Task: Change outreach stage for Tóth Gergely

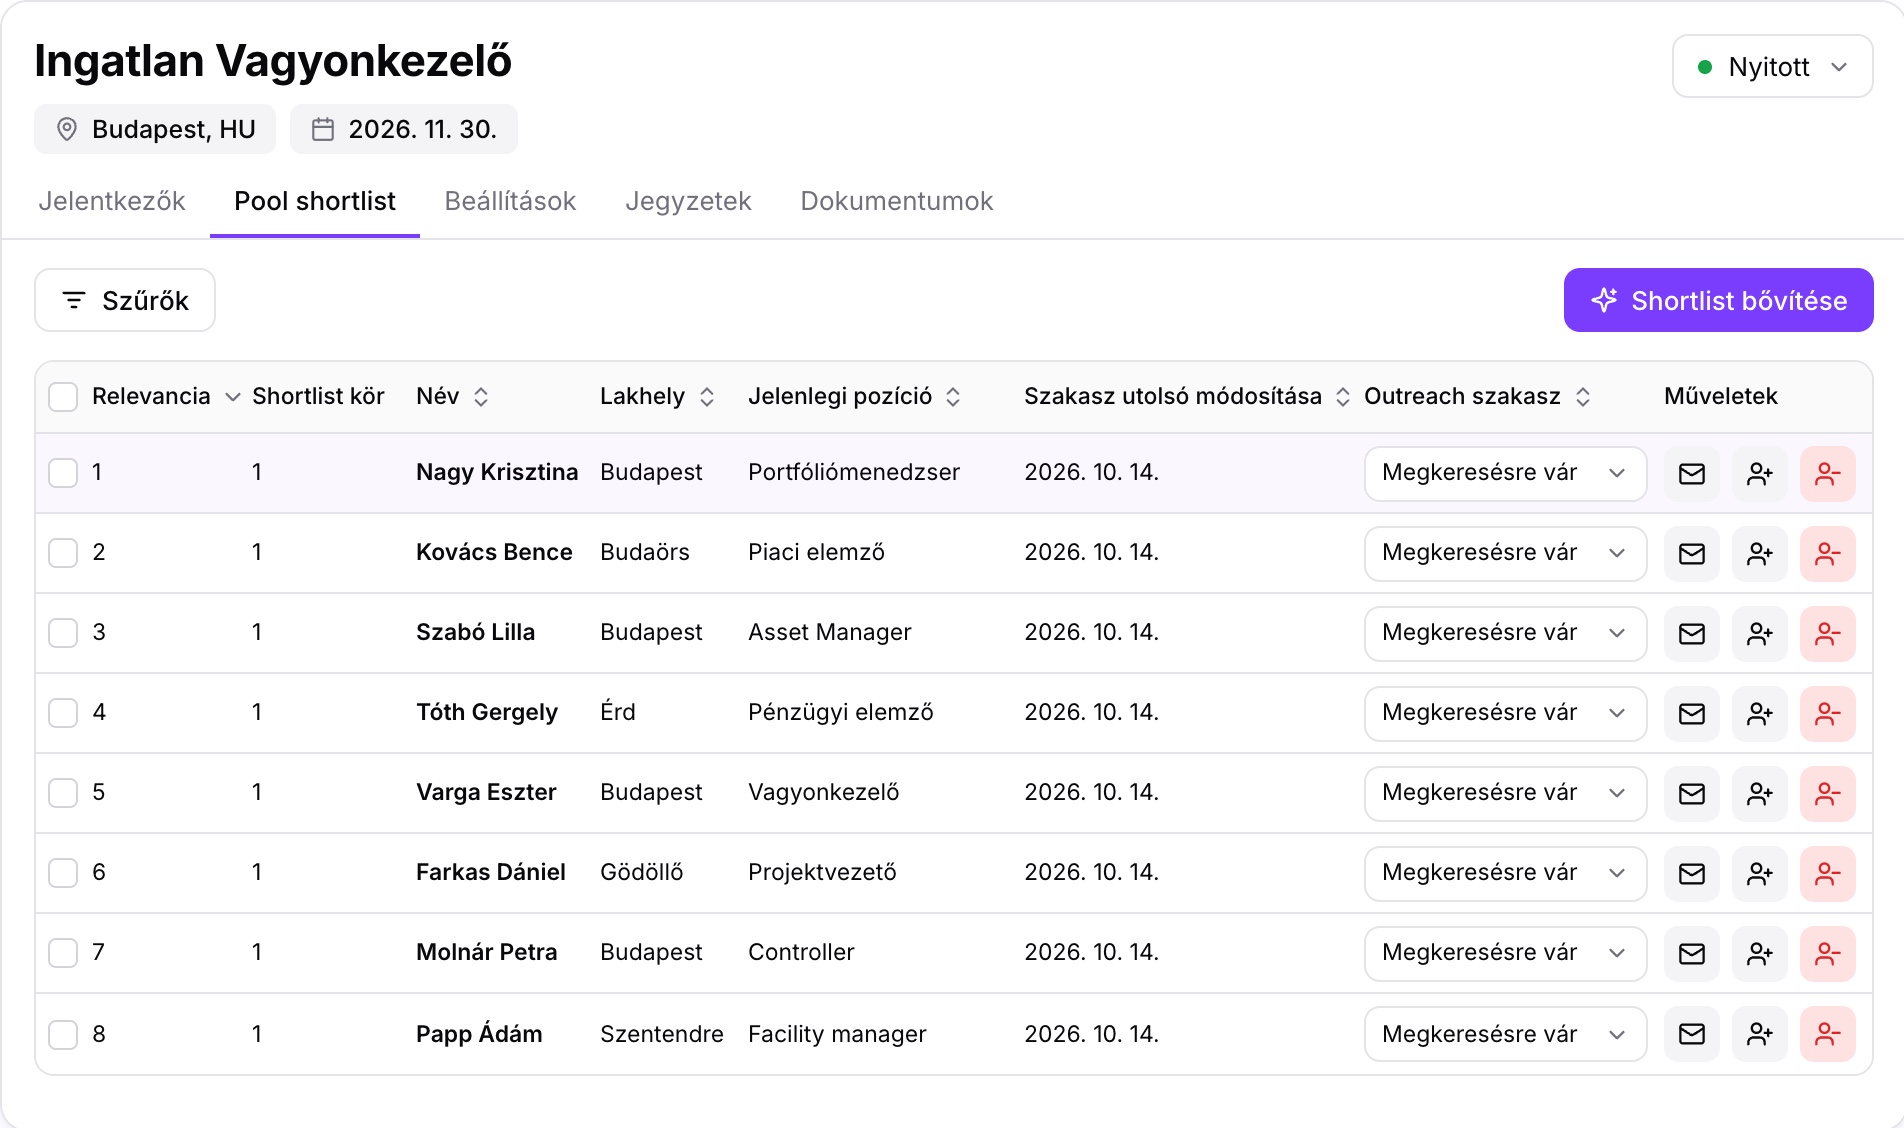Action: tap(1505, 714)
